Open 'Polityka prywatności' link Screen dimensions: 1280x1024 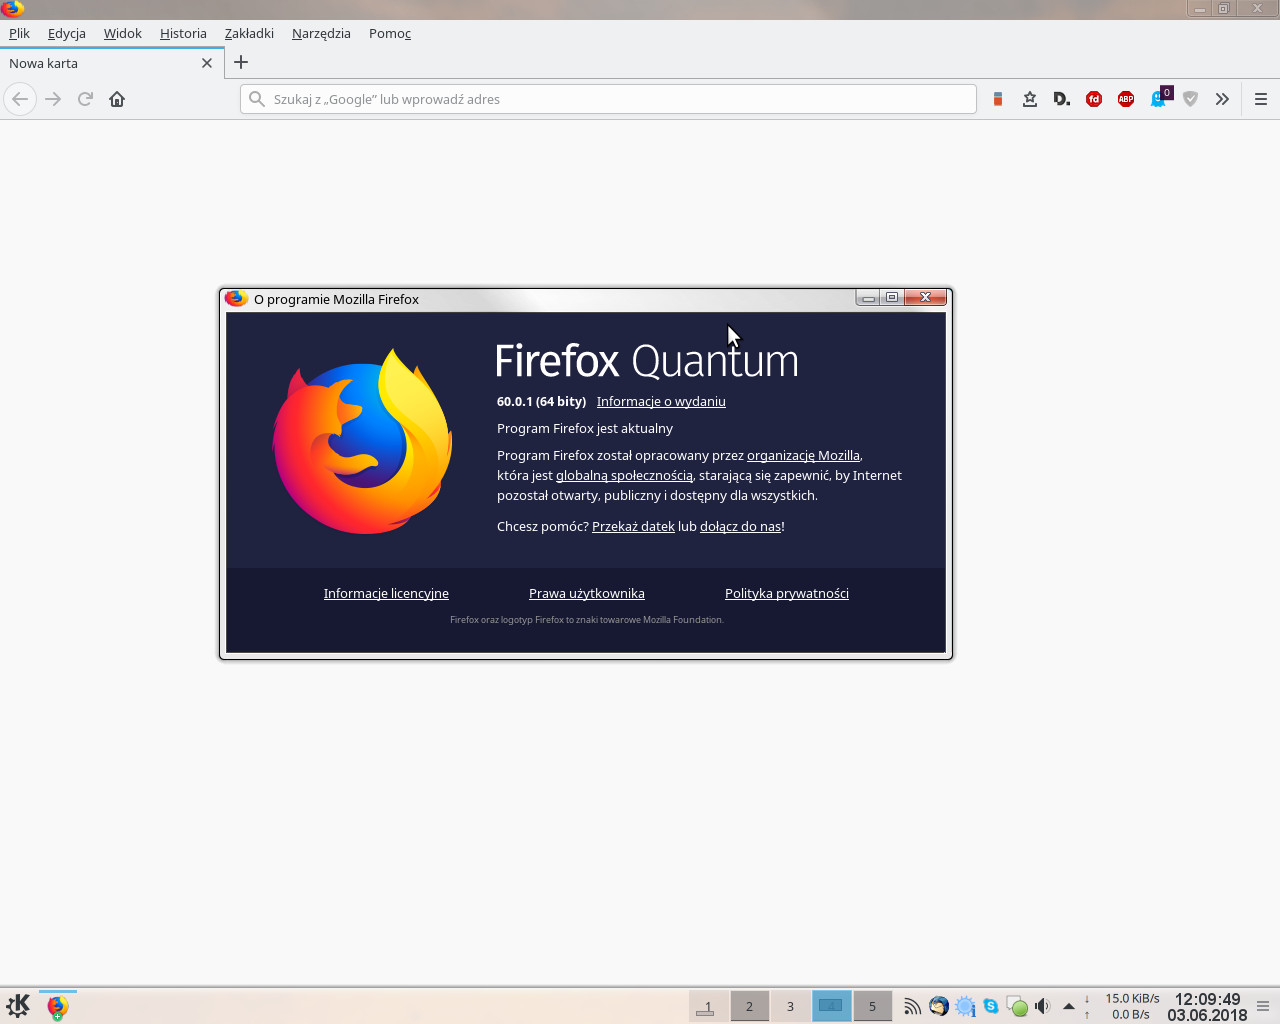[787, 593]
